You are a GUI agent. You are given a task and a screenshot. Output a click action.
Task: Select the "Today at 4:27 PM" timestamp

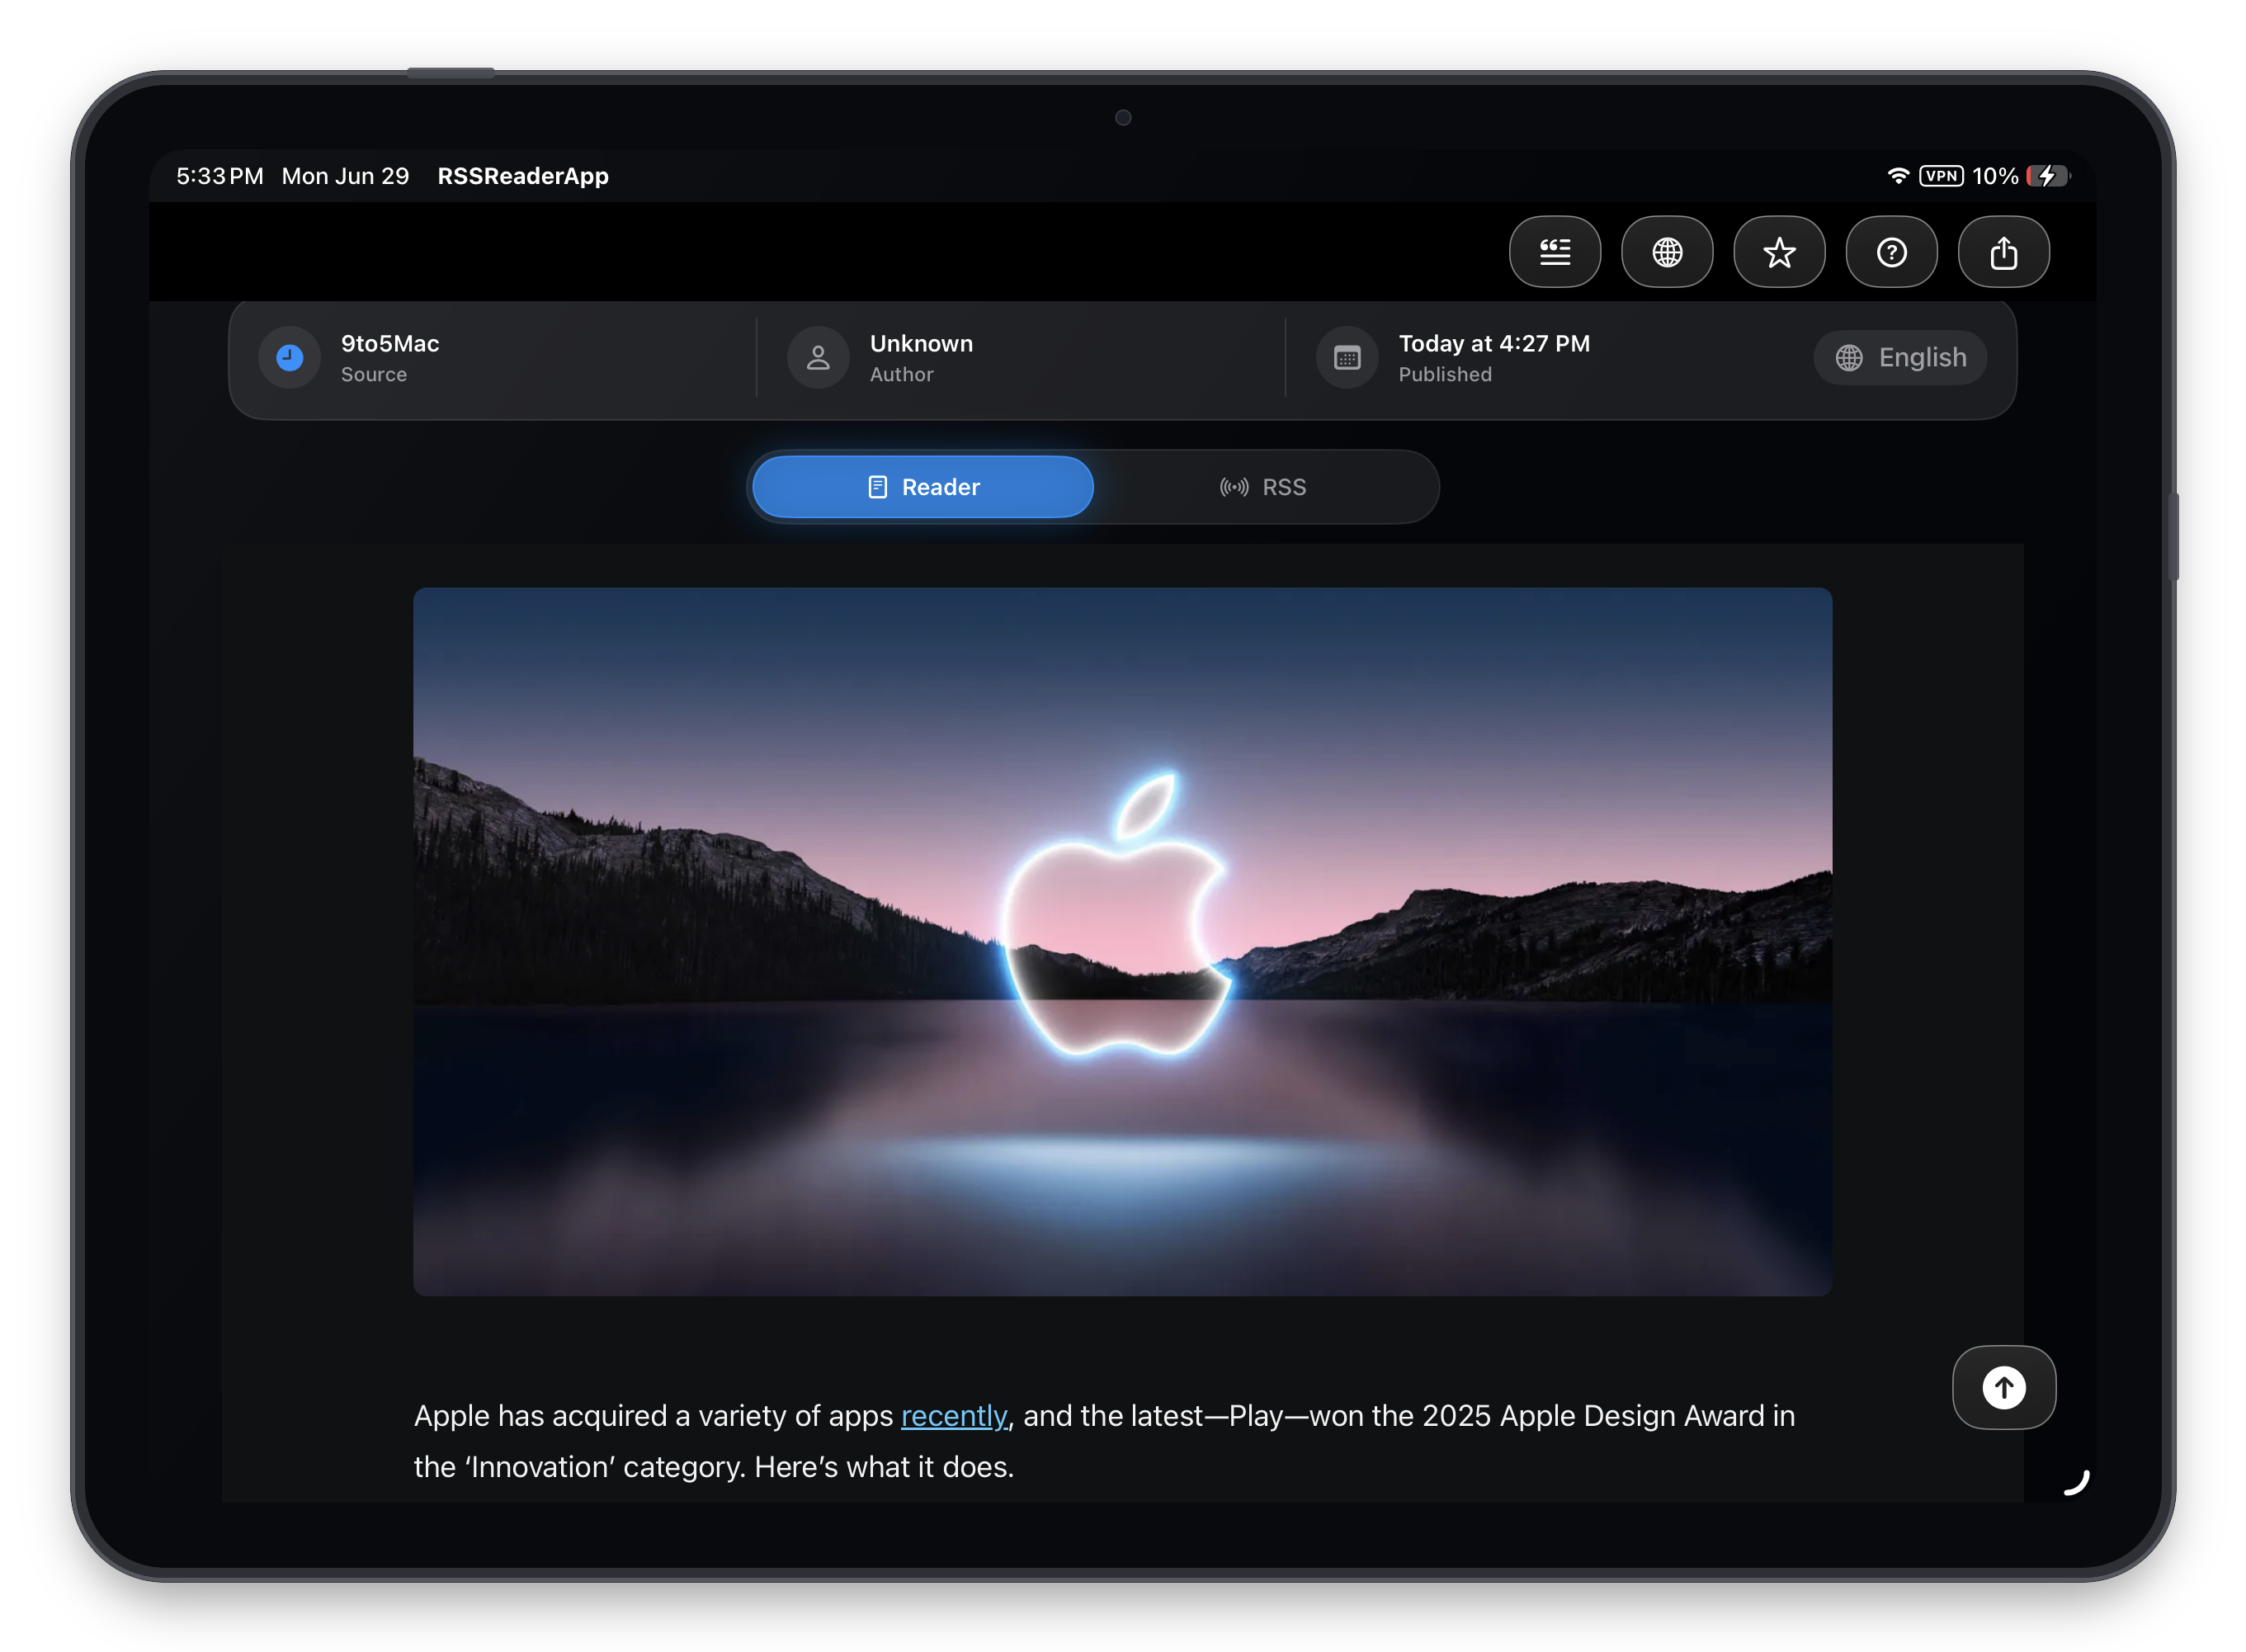[x=1494, y=343]
